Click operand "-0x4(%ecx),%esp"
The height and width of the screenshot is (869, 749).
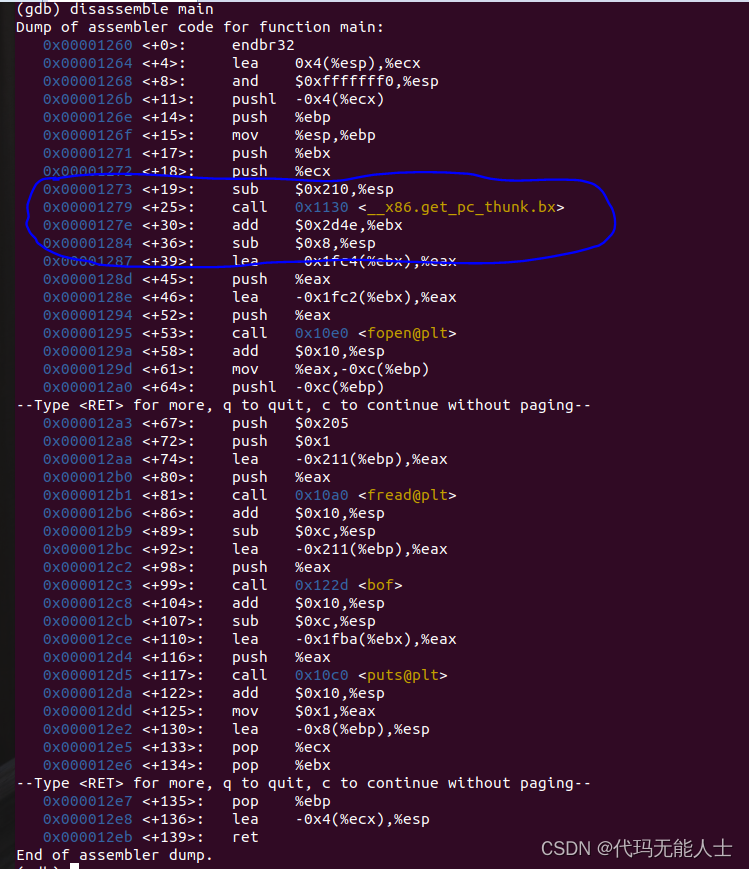click(361, 819)
